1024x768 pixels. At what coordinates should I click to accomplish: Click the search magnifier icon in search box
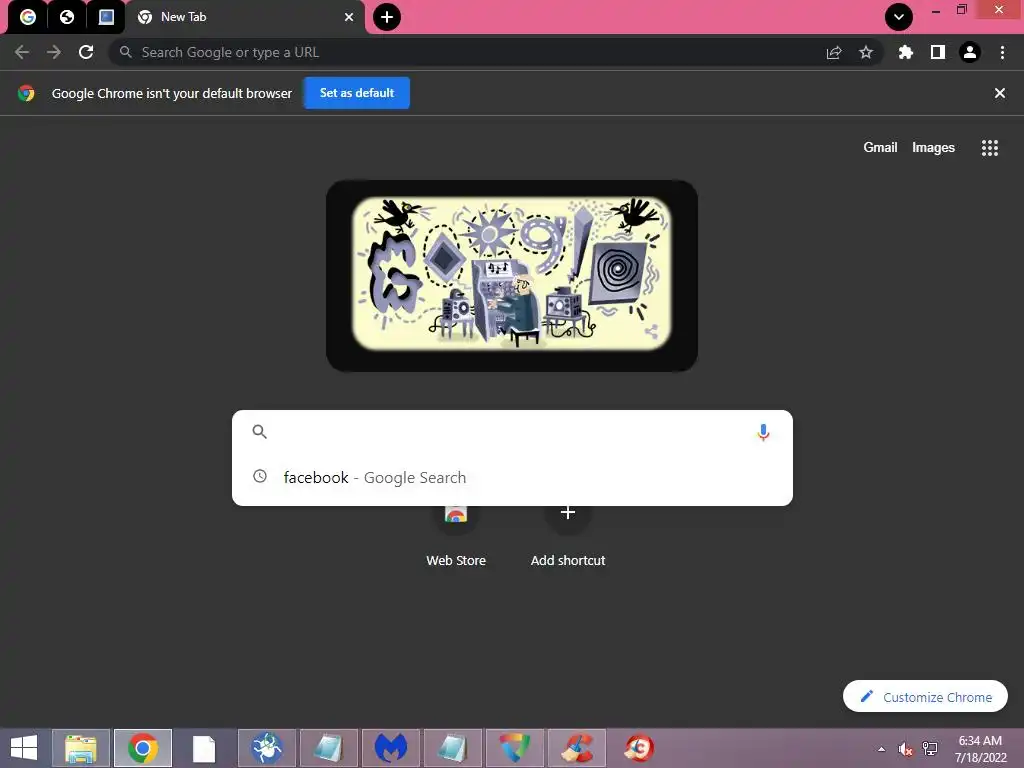coord(259,432)
